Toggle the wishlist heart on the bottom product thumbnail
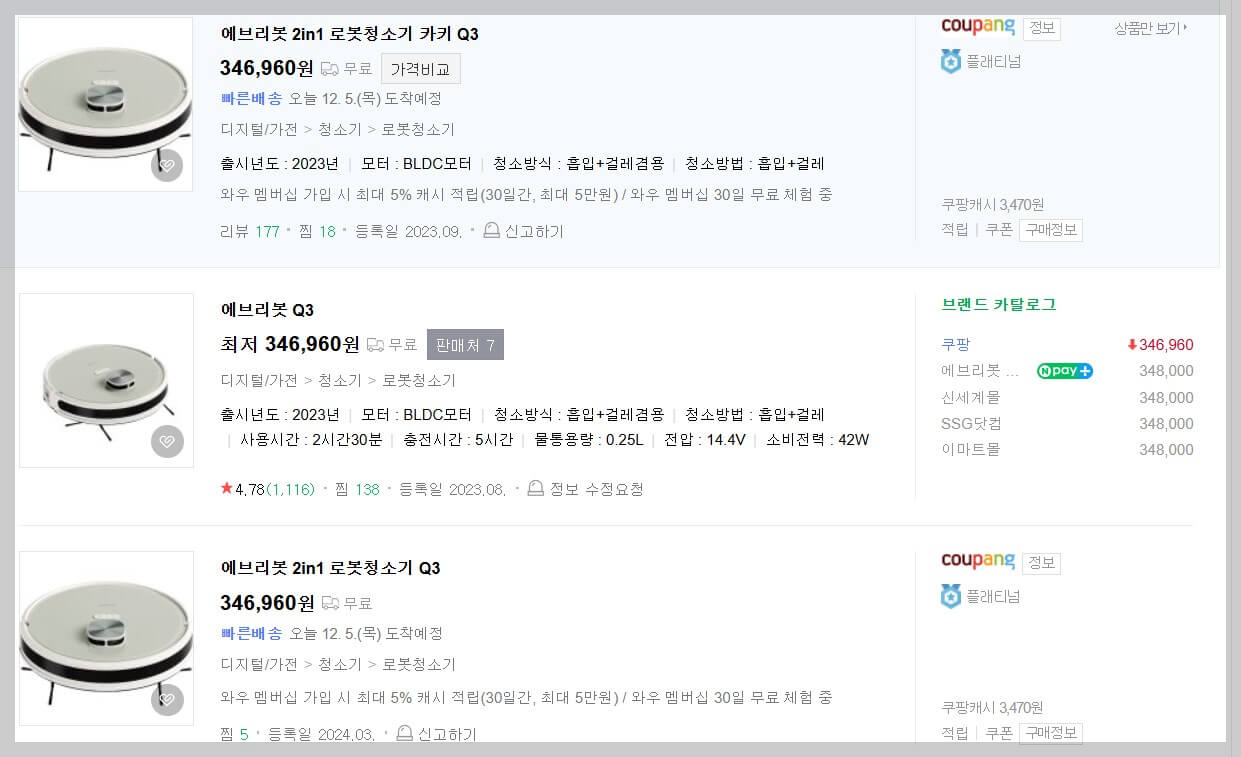1241x757 pixels. 166,699
